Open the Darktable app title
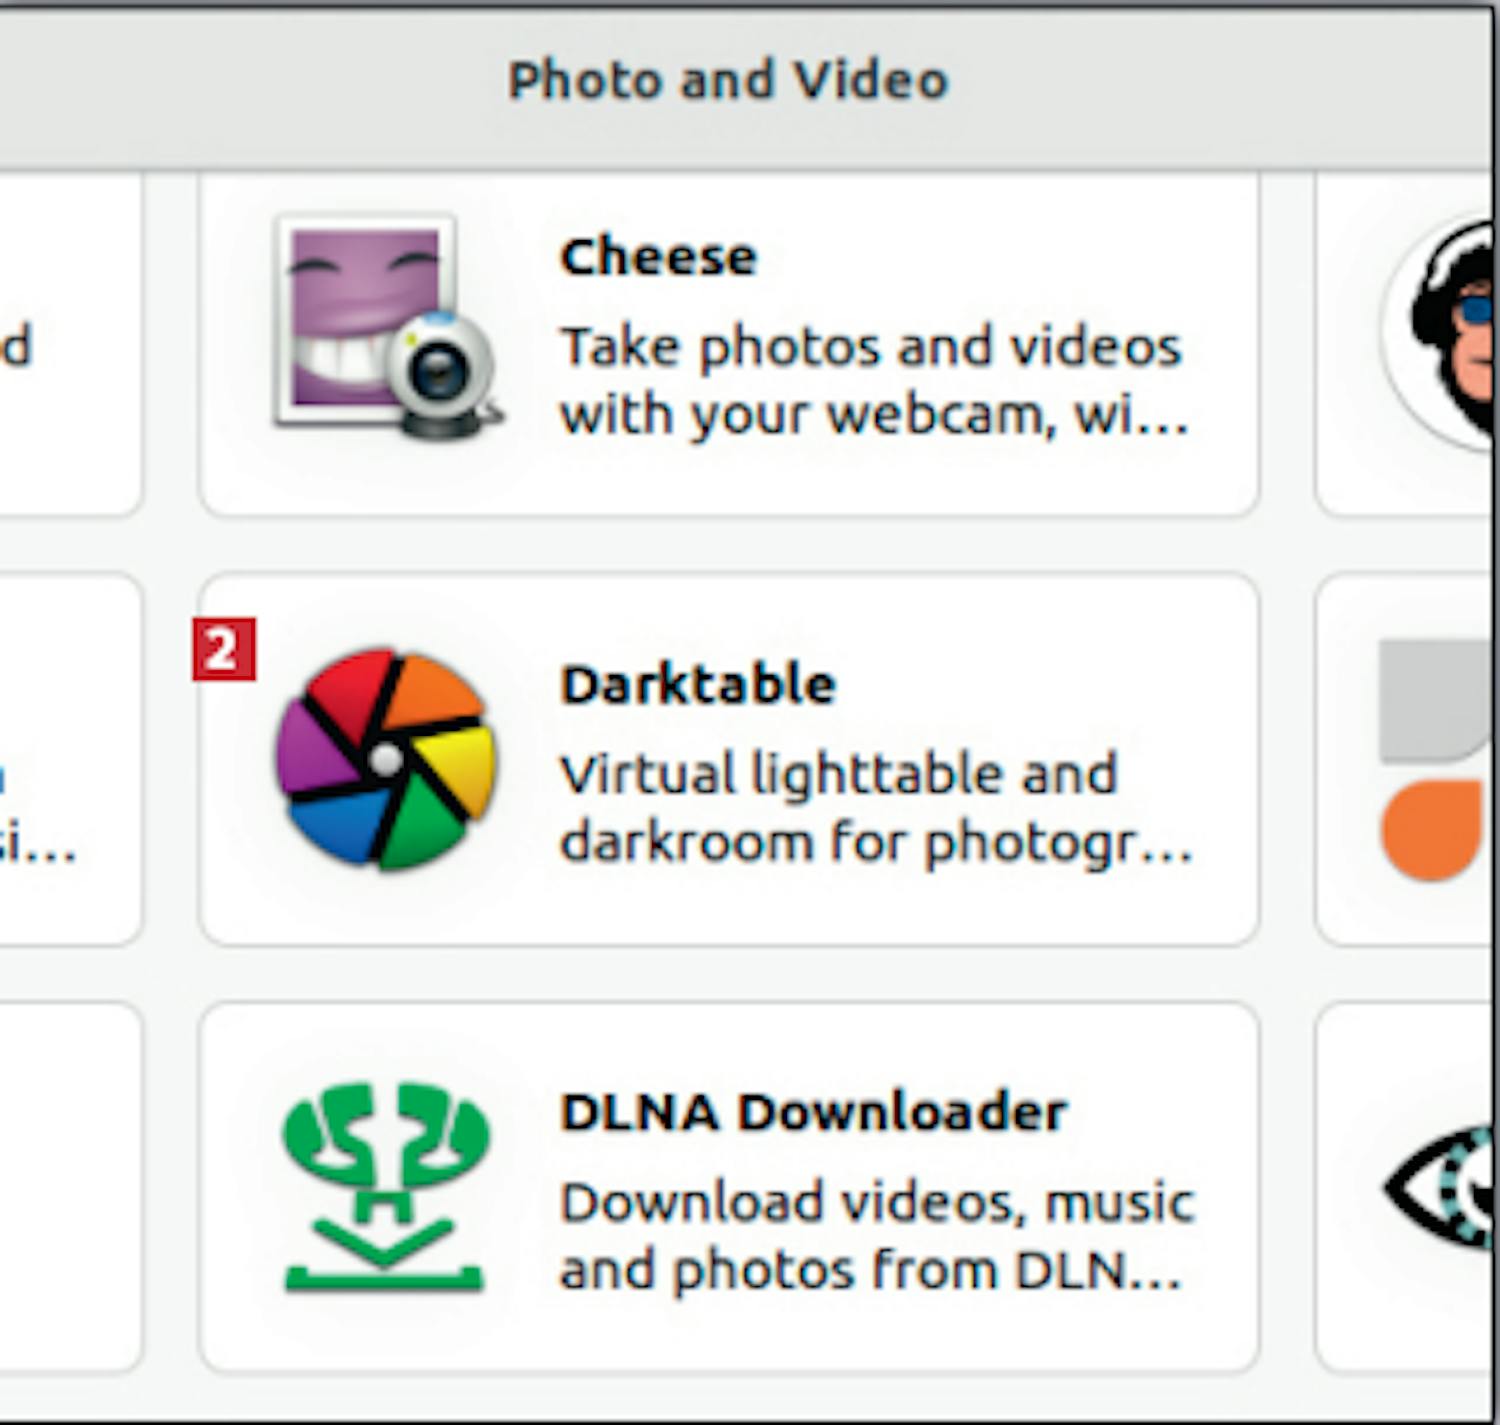This screenshot has width=1500, height=1425. [697, 685]
